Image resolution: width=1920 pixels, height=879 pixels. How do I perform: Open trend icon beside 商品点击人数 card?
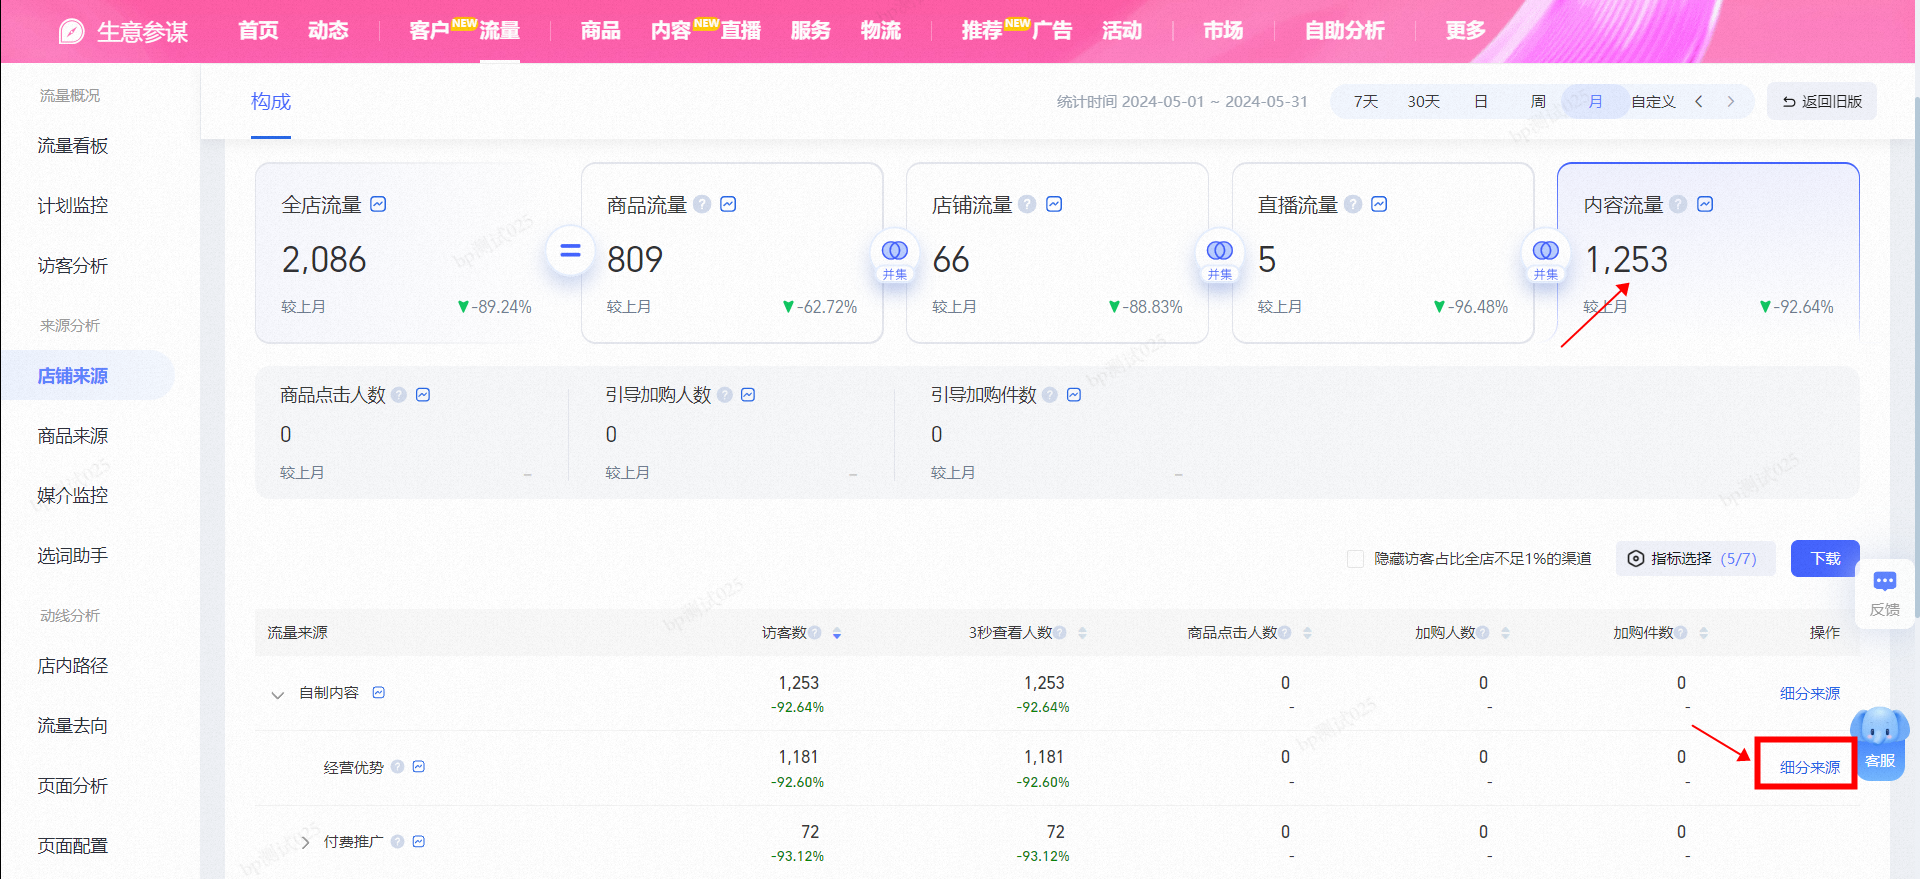click(423, 395)
